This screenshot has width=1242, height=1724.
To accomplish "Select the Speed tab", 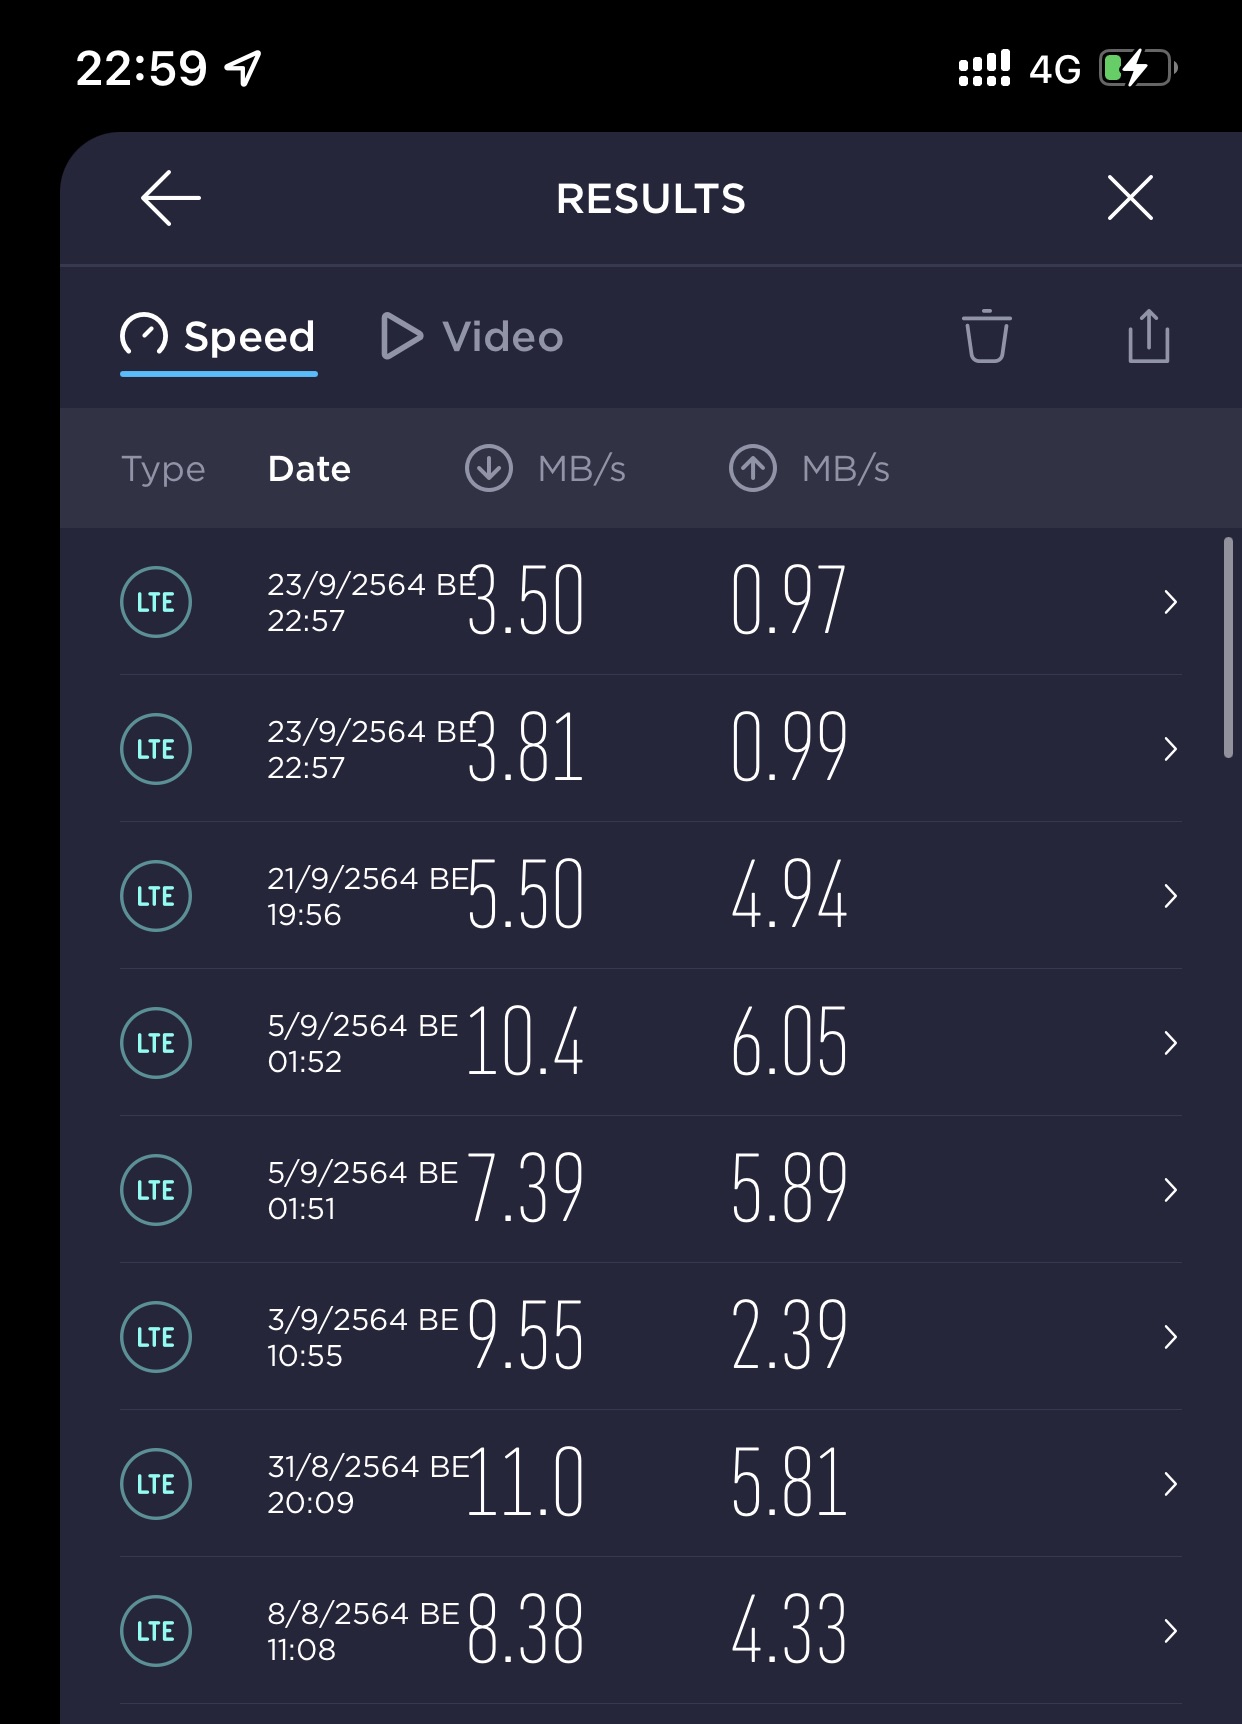I will (219, 337).
